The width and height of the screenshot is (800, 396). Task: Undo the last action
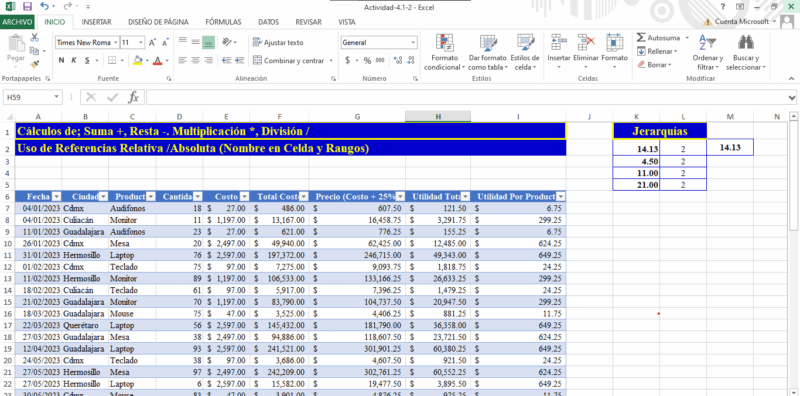click(x=44, y=7)
